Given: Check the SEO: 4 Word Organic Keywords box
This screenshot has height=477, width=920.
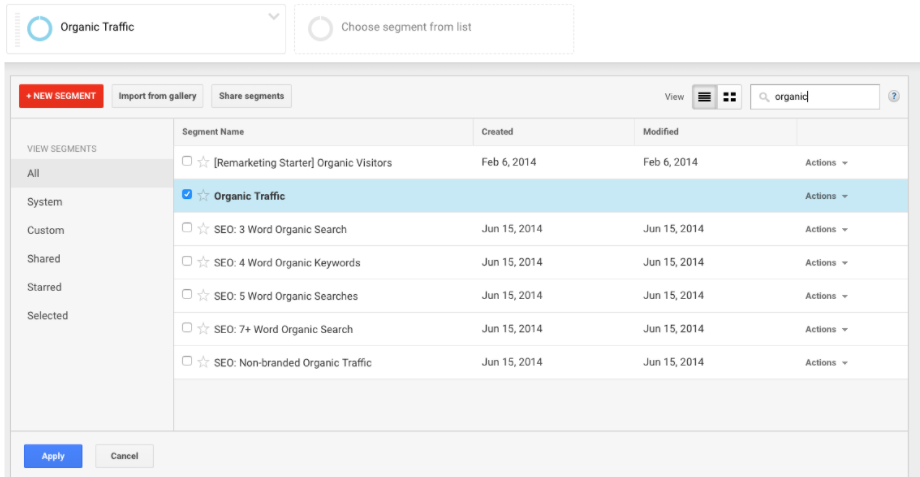Looking at the screenshot, I should [187, 262].
